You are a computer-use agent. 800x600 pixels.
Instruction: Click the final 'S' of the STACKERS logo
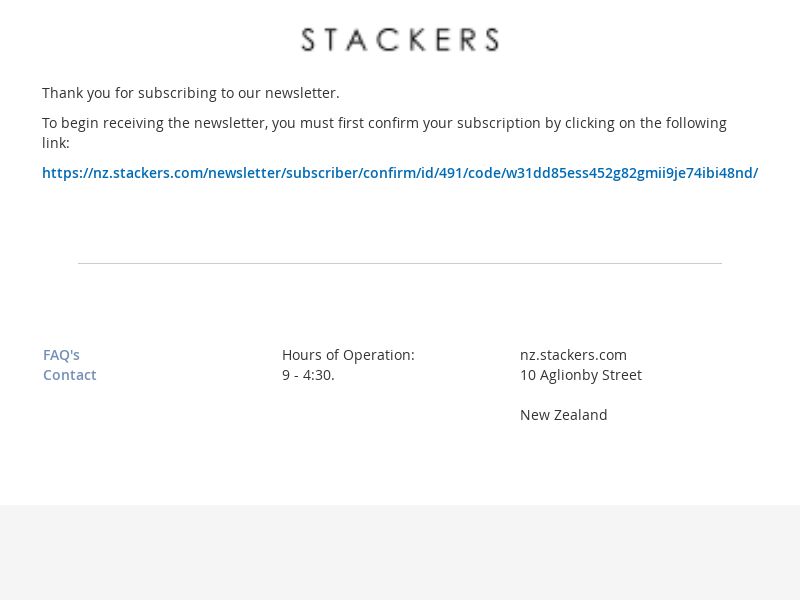click(x=492, y=40)
